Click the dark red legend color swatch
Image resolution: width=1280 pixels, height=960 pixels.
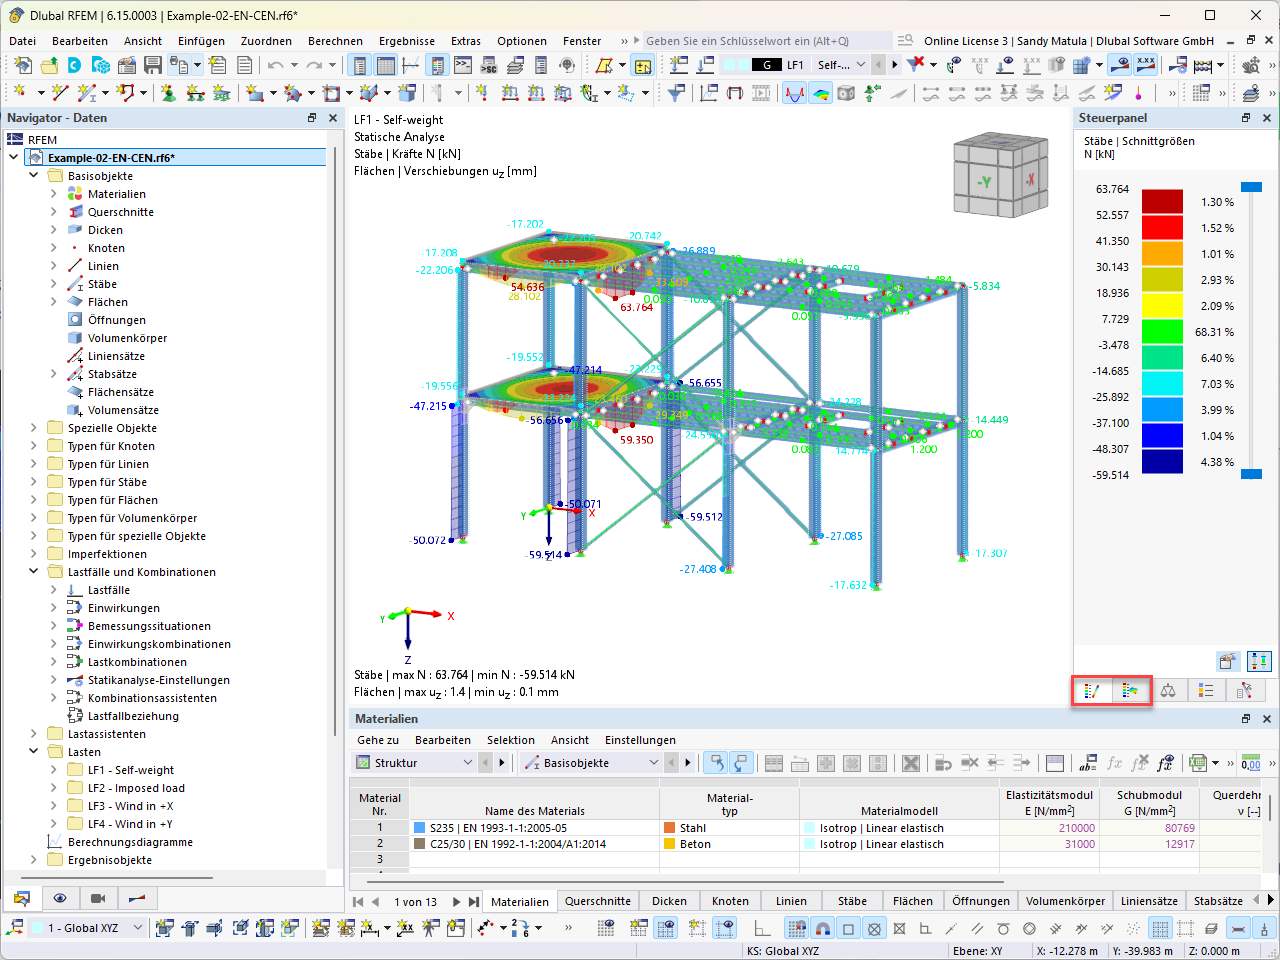[1162, 202]
